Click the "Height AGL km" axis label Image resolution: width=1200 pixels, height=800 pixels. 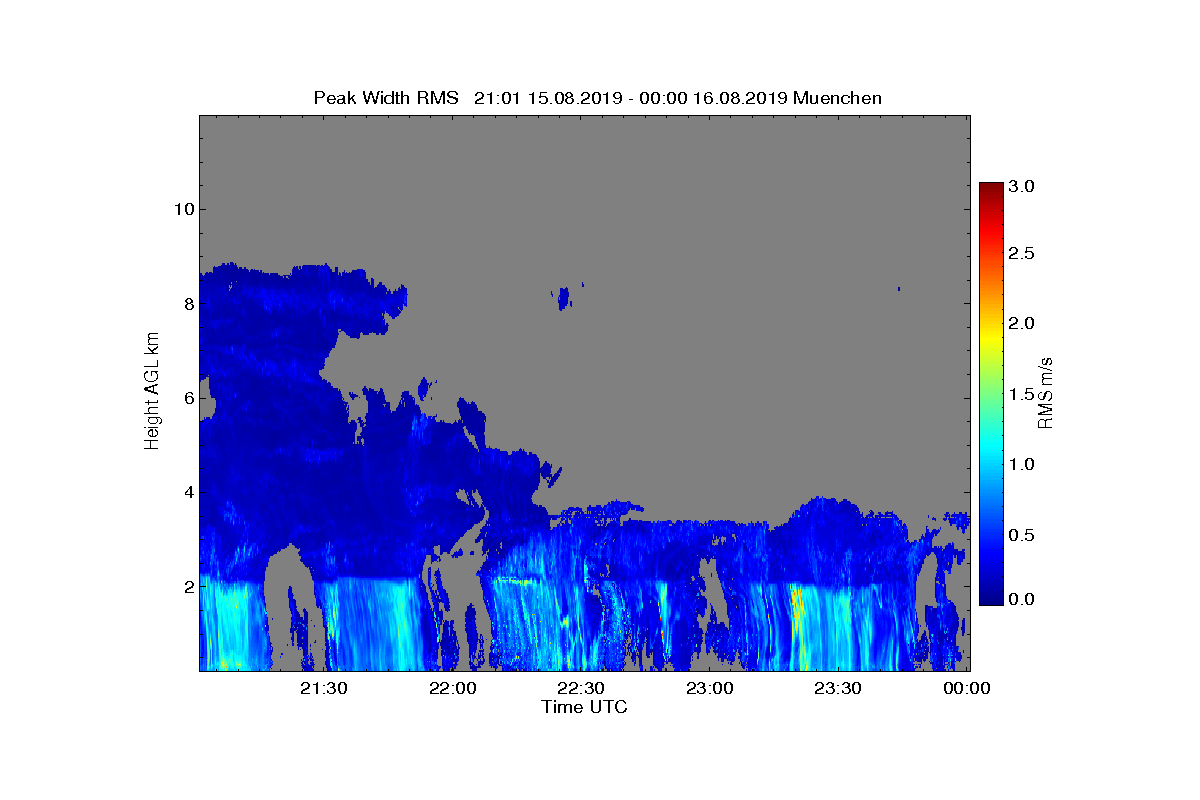pyautogui.click(x=152, y=392)
